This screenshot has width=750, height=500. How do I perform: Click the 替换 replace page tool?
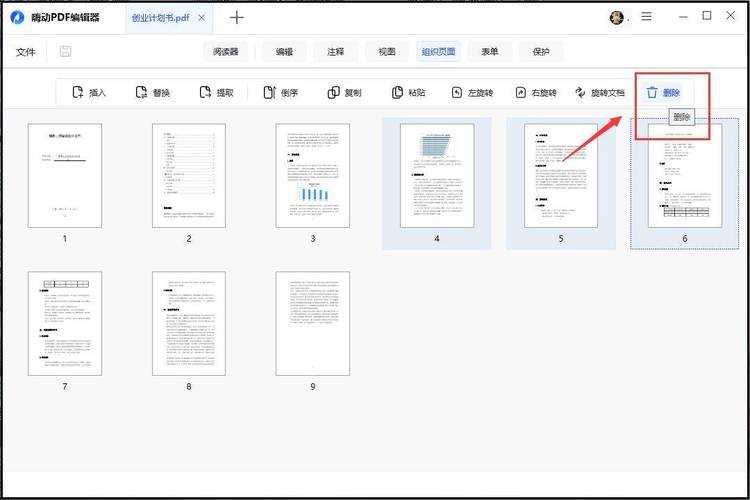click(153, 92)
